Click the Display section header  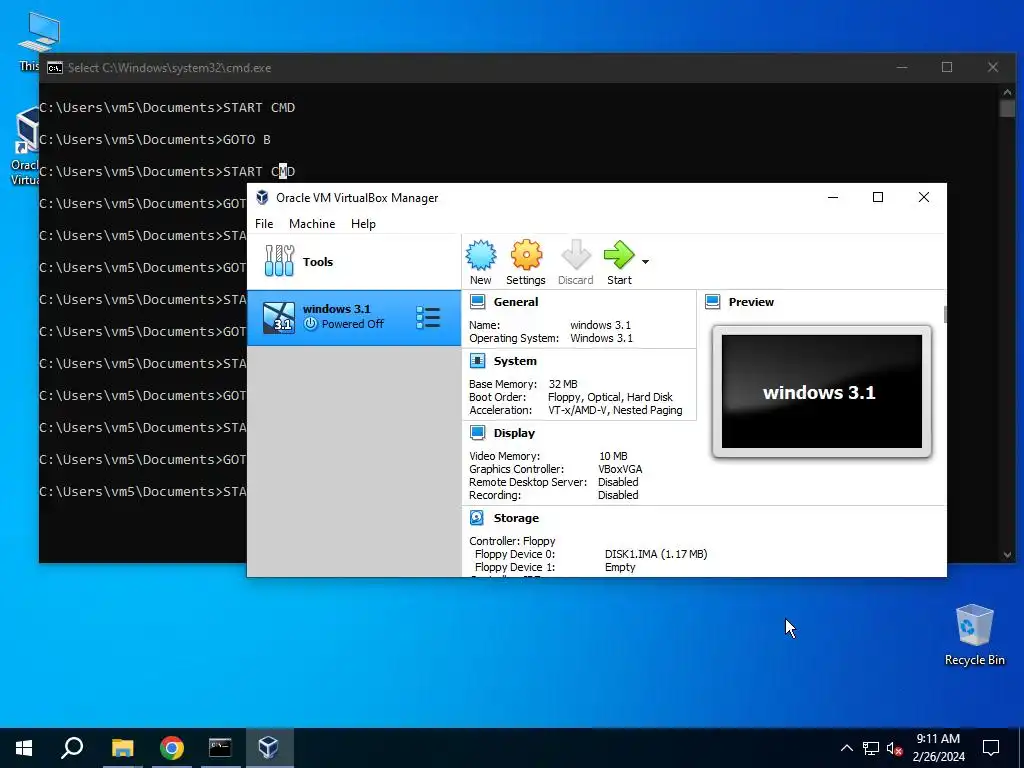514,433
